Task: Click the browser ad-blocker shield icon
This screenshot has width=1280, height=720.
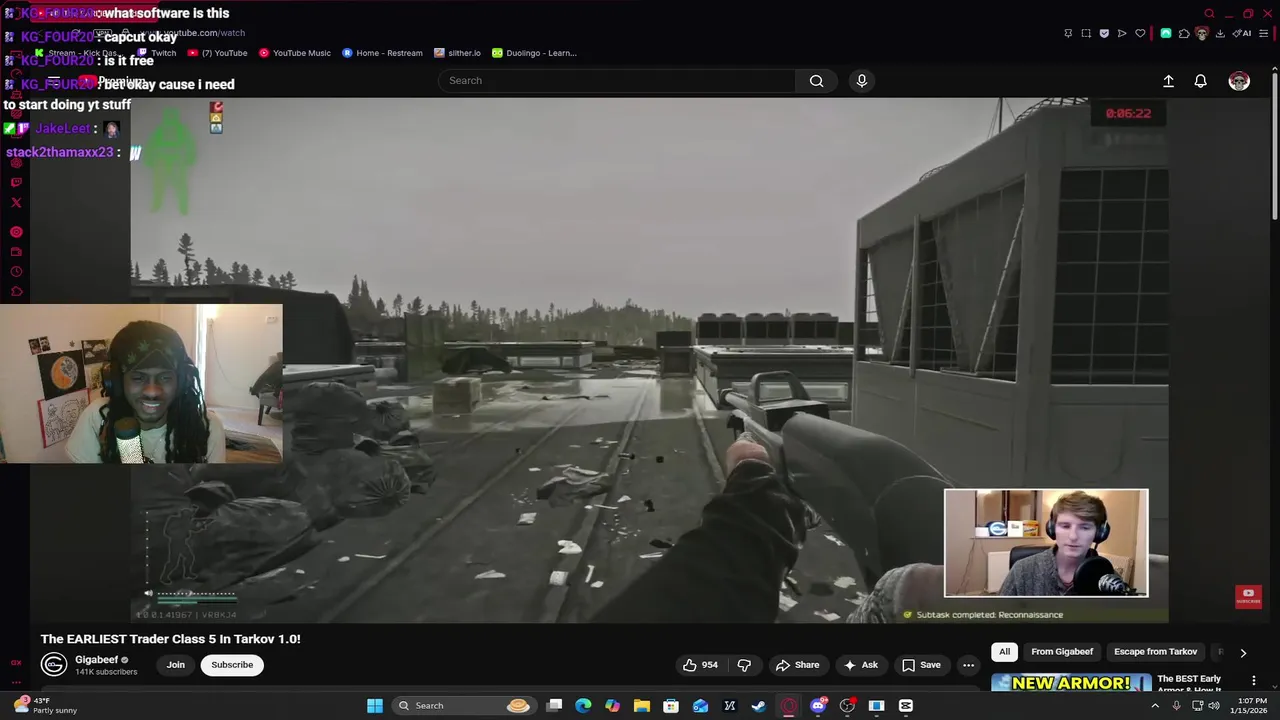Action: [x=1104, y=33]
